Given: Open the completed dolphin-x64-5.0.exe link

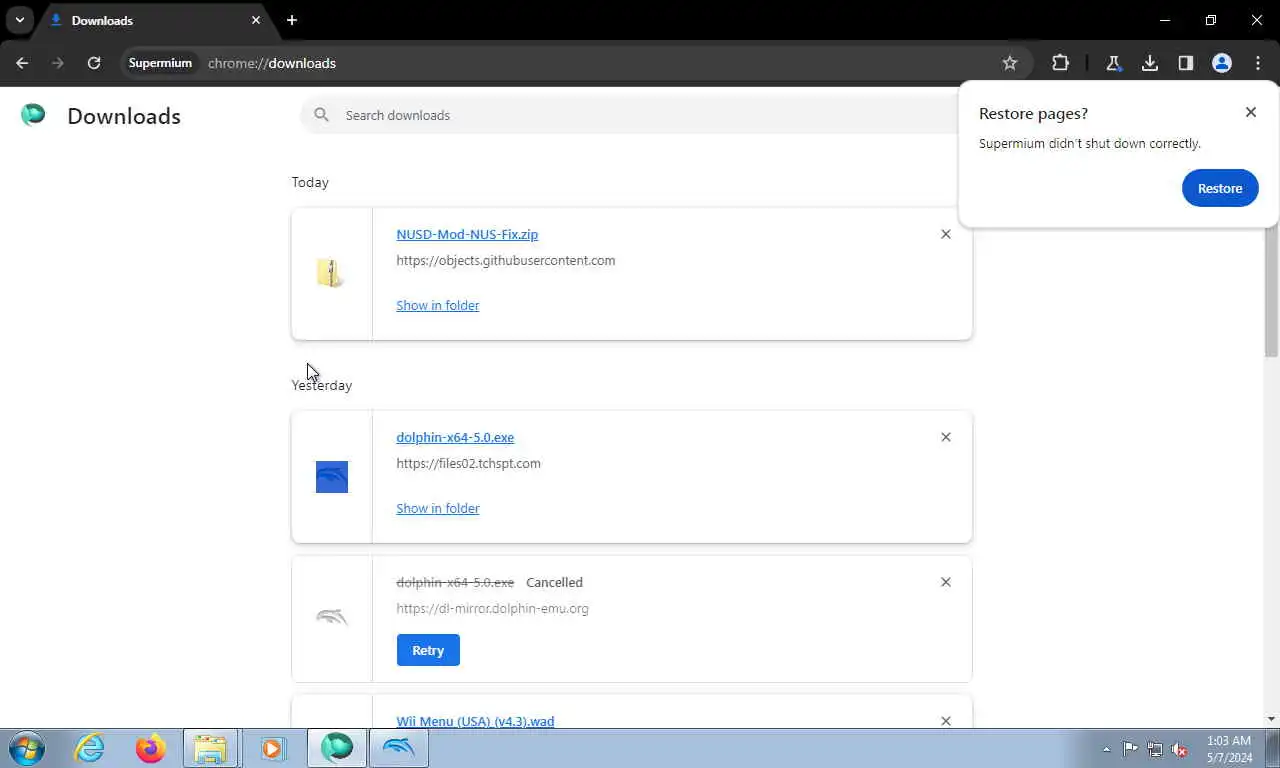Looking at the screenshot, I should [x=455, y=437].
